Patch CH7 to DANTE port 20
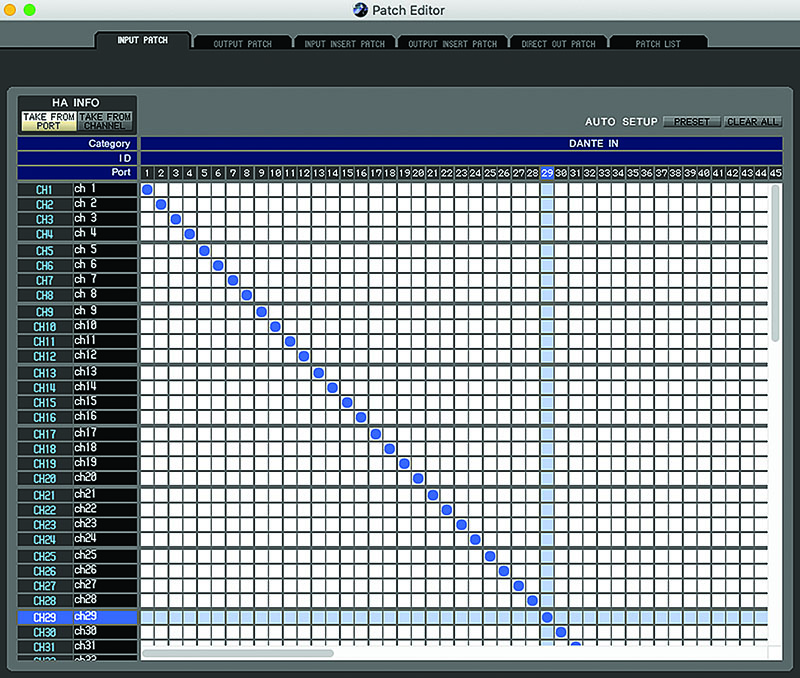Viewport: 800px width, 678px height. (x=418, y=280)
